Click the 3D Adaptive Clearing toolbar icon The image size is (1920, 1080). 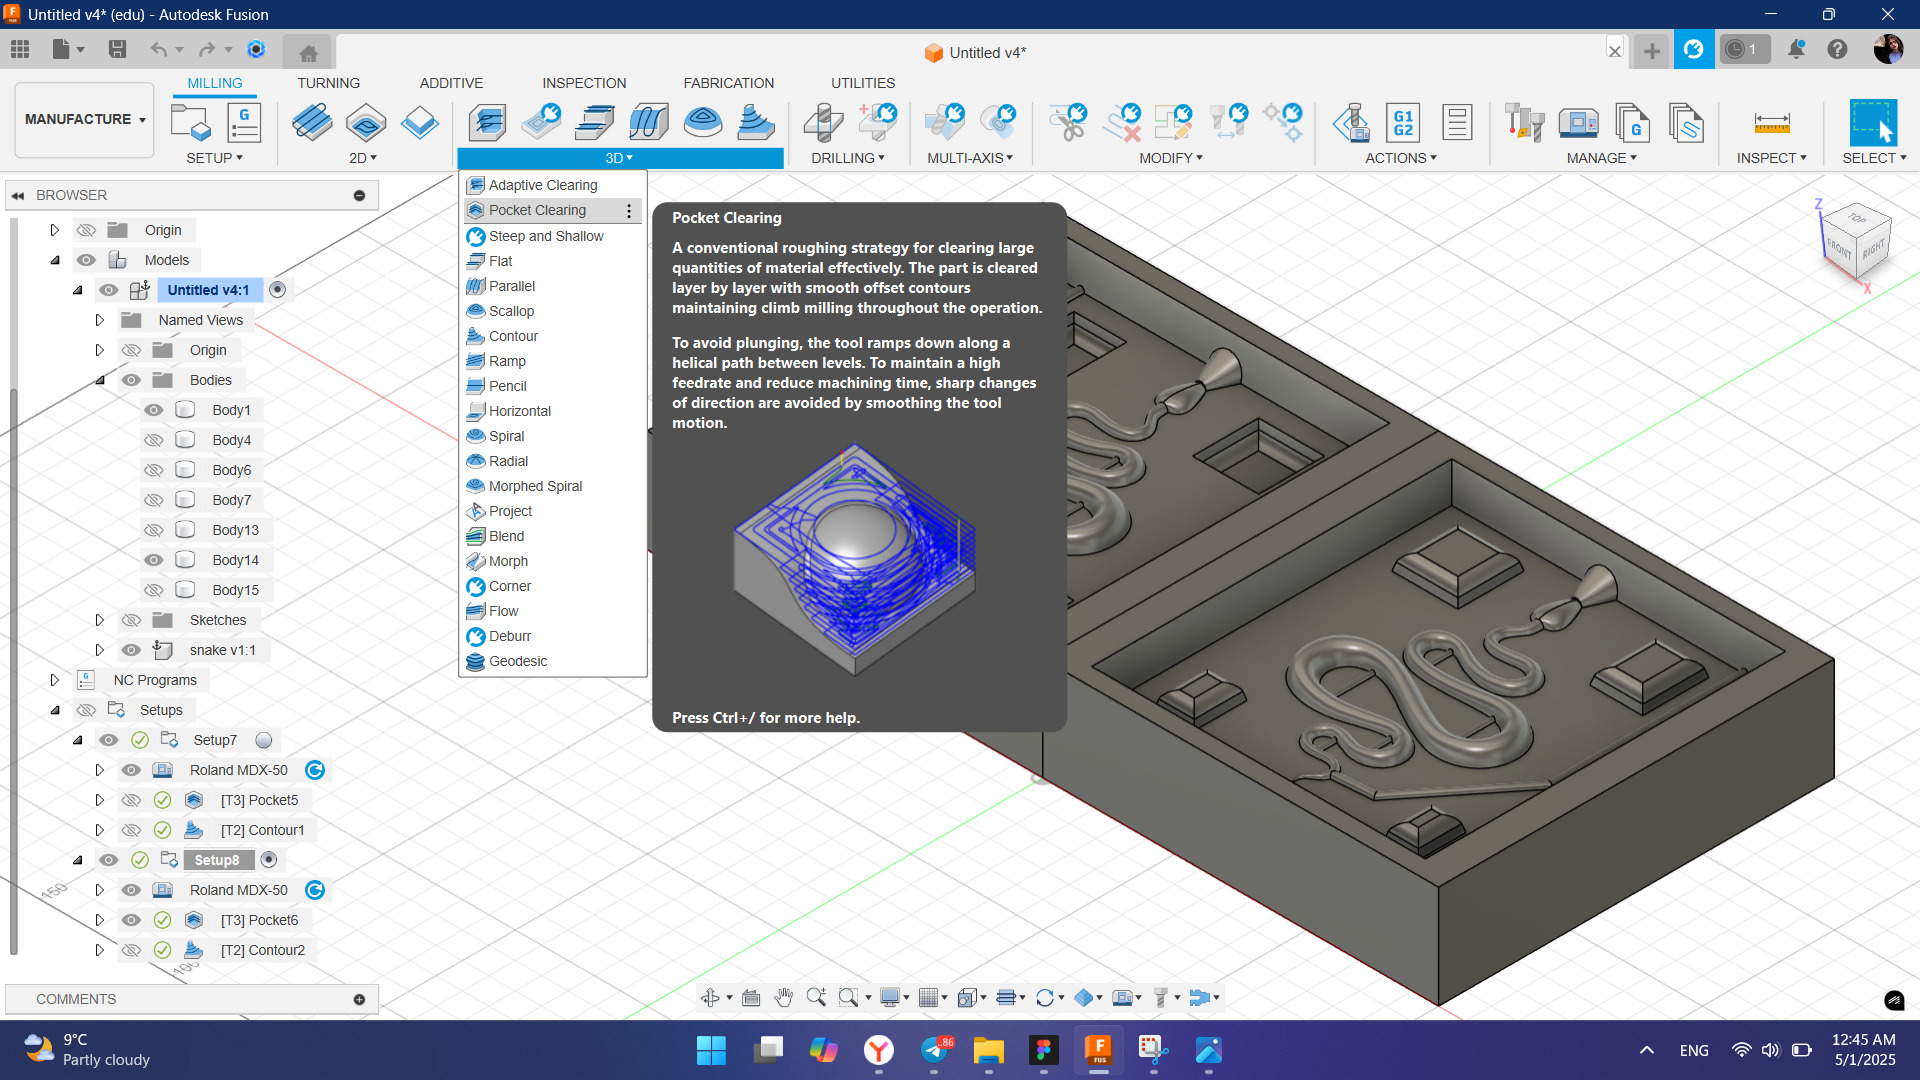[487, 123]
